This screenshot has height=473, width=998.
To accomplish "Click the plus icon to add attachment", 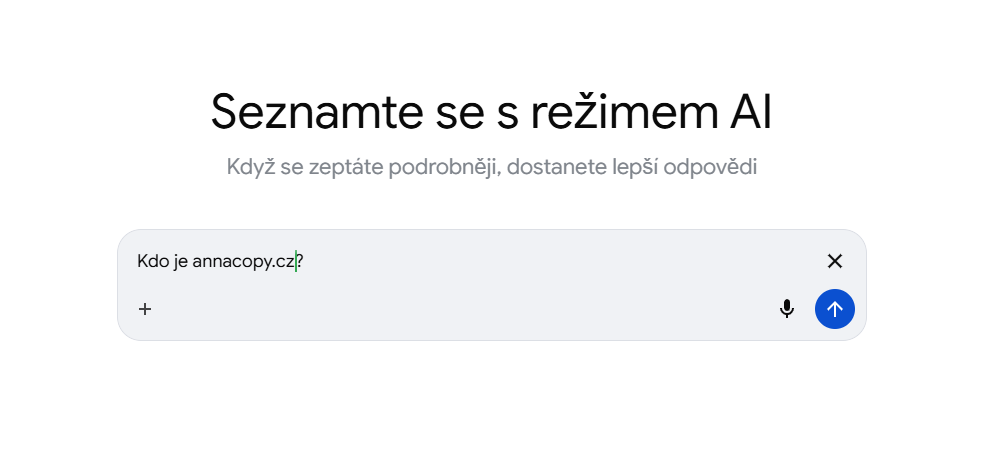I will tap(145, 309).
